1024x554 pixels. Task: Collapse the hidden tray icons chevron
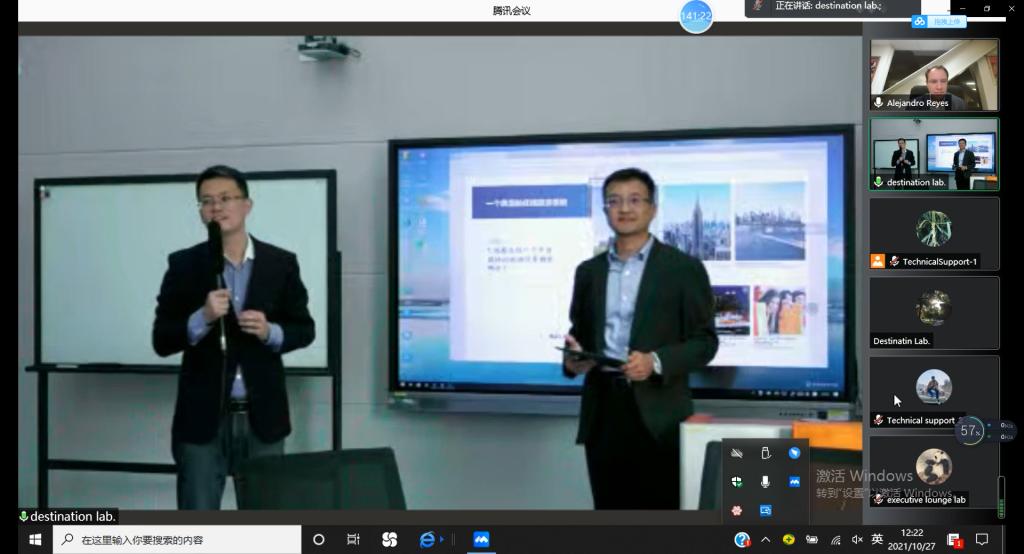765,540
